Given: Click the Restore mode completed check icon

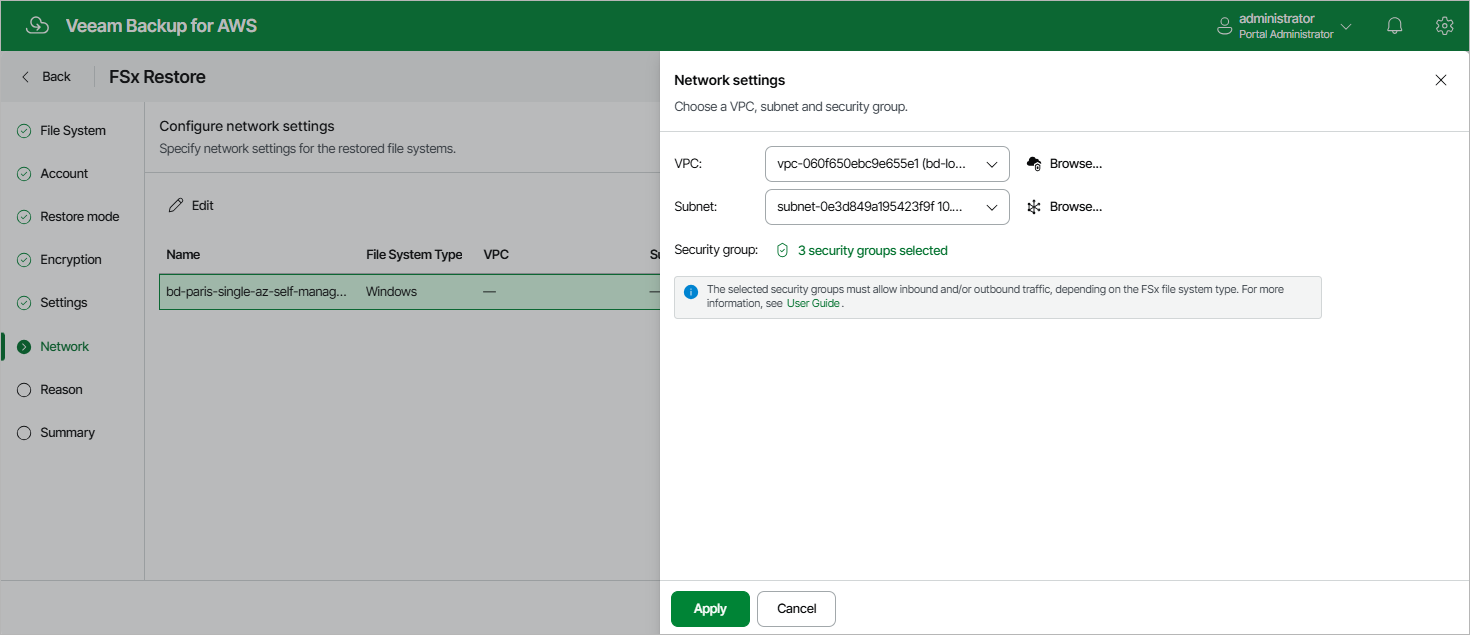Looking at the screenshot, I should click(x=24, y=217).
